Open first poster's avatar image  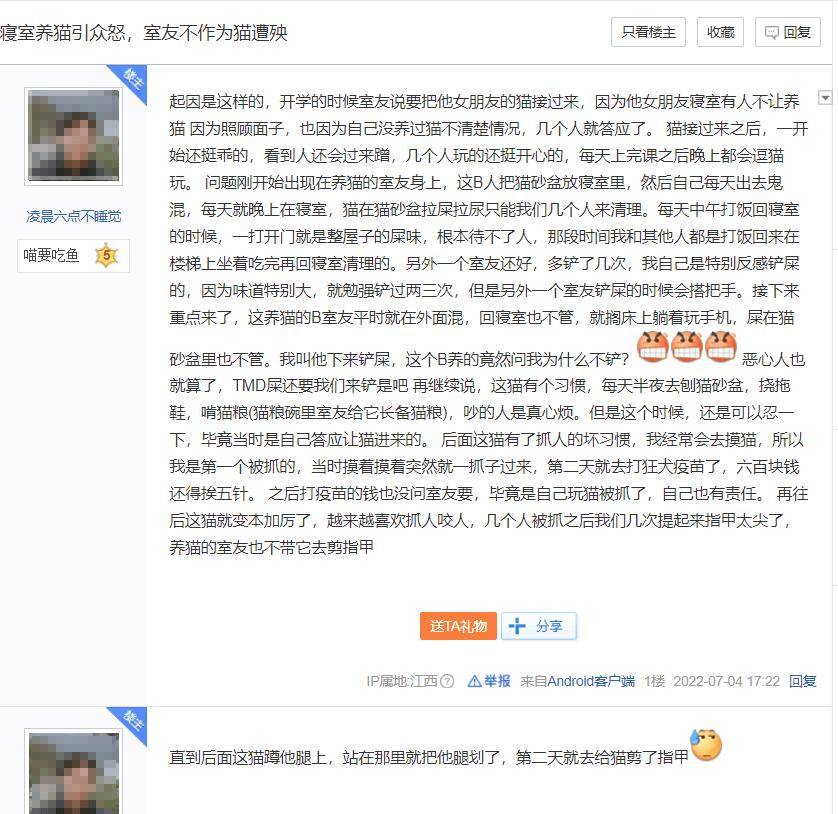click(x=74, y=136)
